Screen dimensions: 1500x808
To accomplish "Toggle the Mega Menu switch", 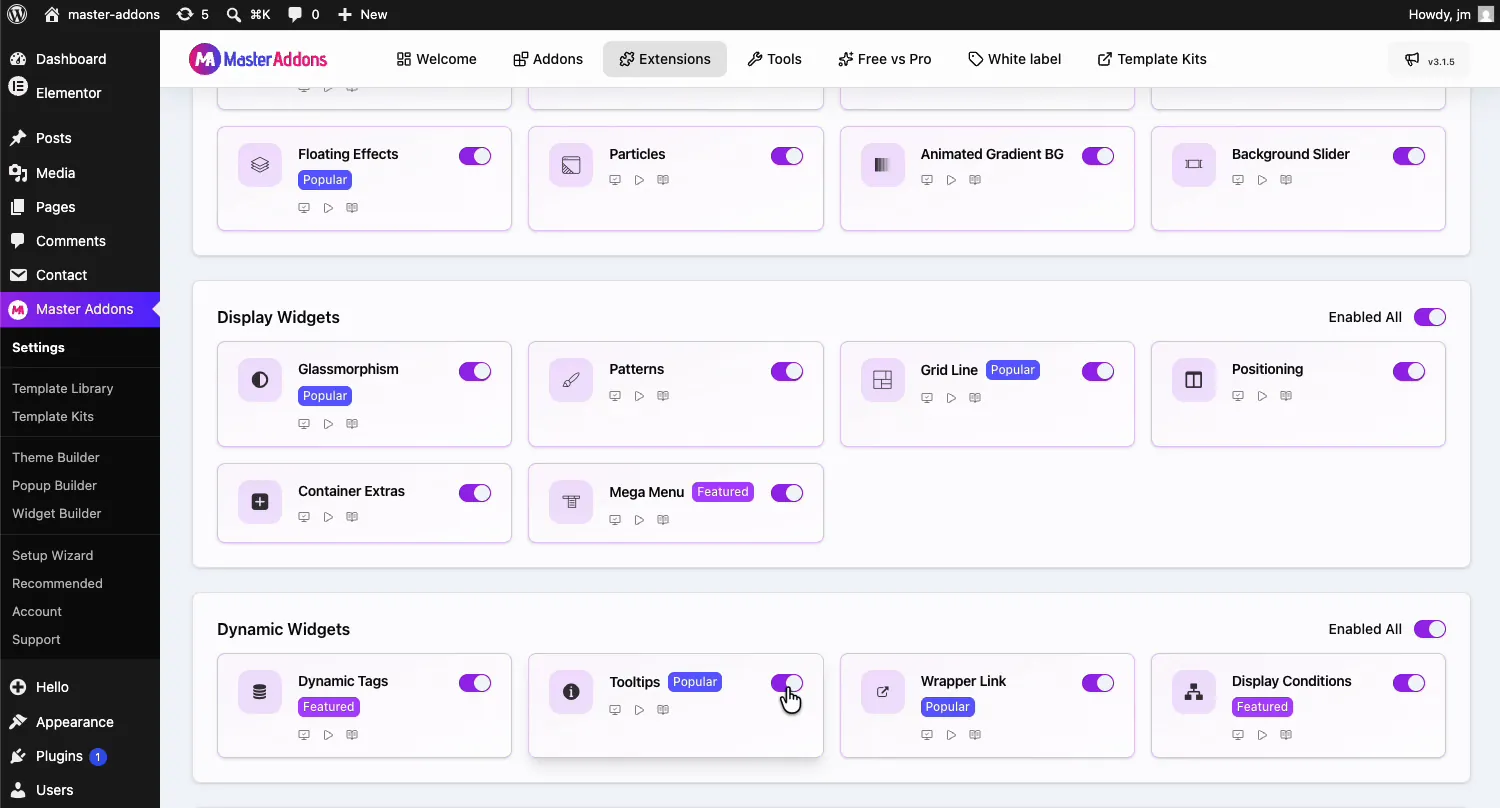I will [787, 493].
